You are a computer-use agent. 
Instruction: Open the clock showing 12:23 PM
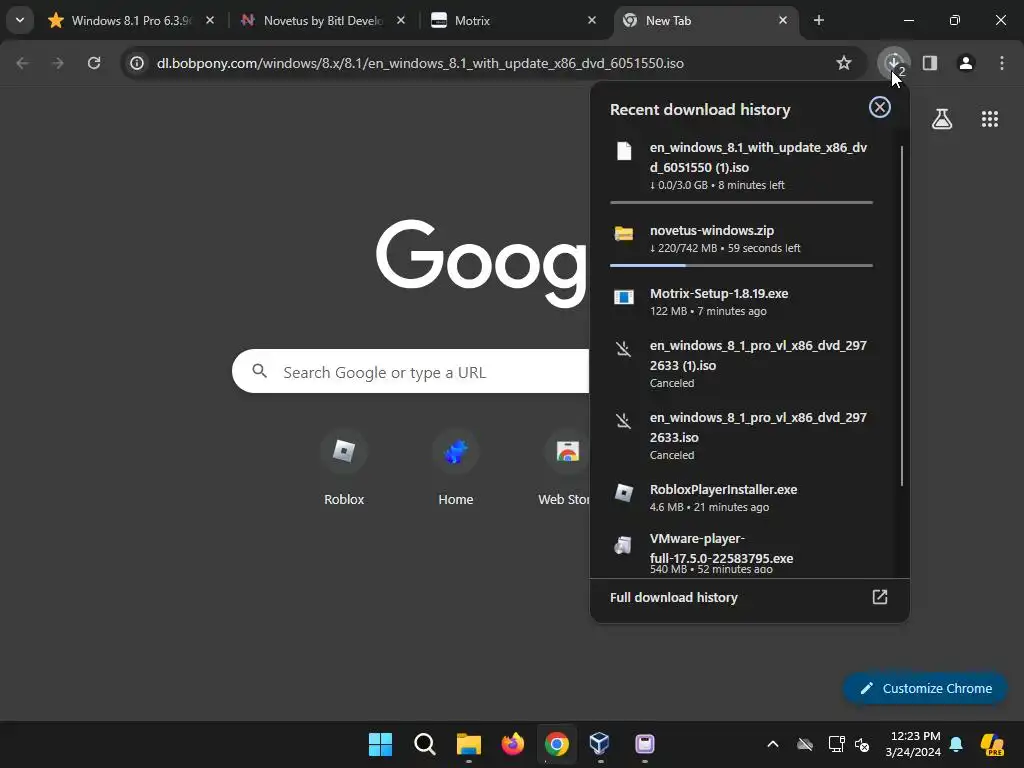[913, 744]
